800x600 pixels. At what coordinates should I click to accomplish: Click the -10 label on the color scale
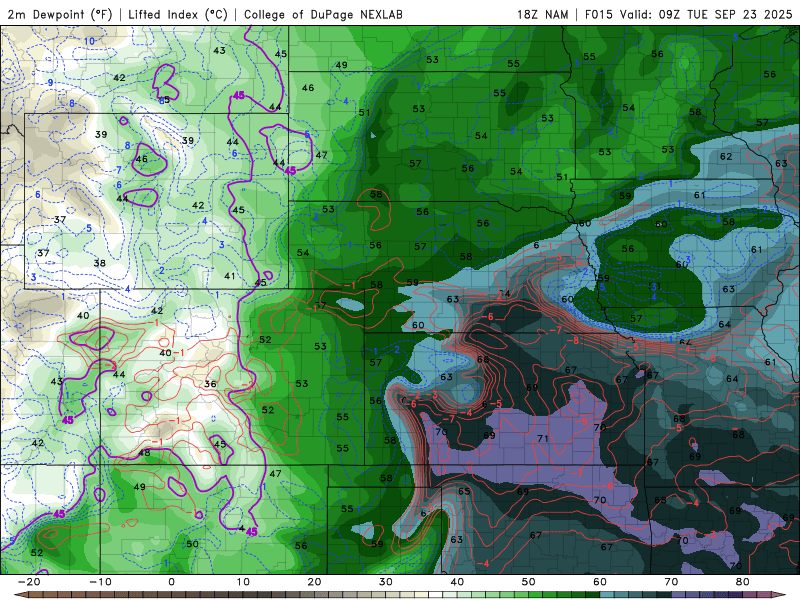click(x=99, y=582)
